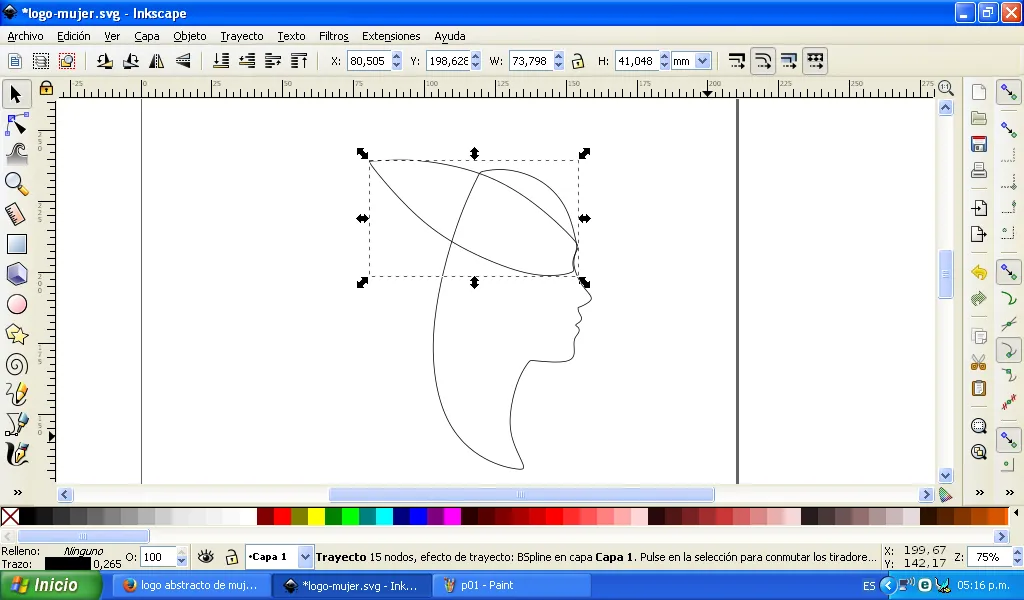1024x600 pixels.
Task: Click the scissors Cut icon
Action: click(978, 362)
